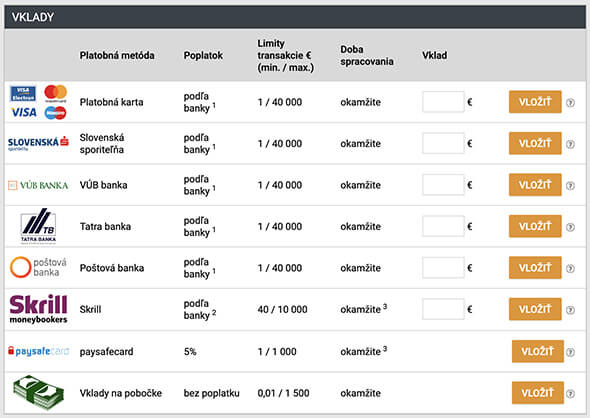Focus the deposit amount field for Slovenská sporiteľňa
The width and height of the screenshot is (590, 418).
point(443,143)
